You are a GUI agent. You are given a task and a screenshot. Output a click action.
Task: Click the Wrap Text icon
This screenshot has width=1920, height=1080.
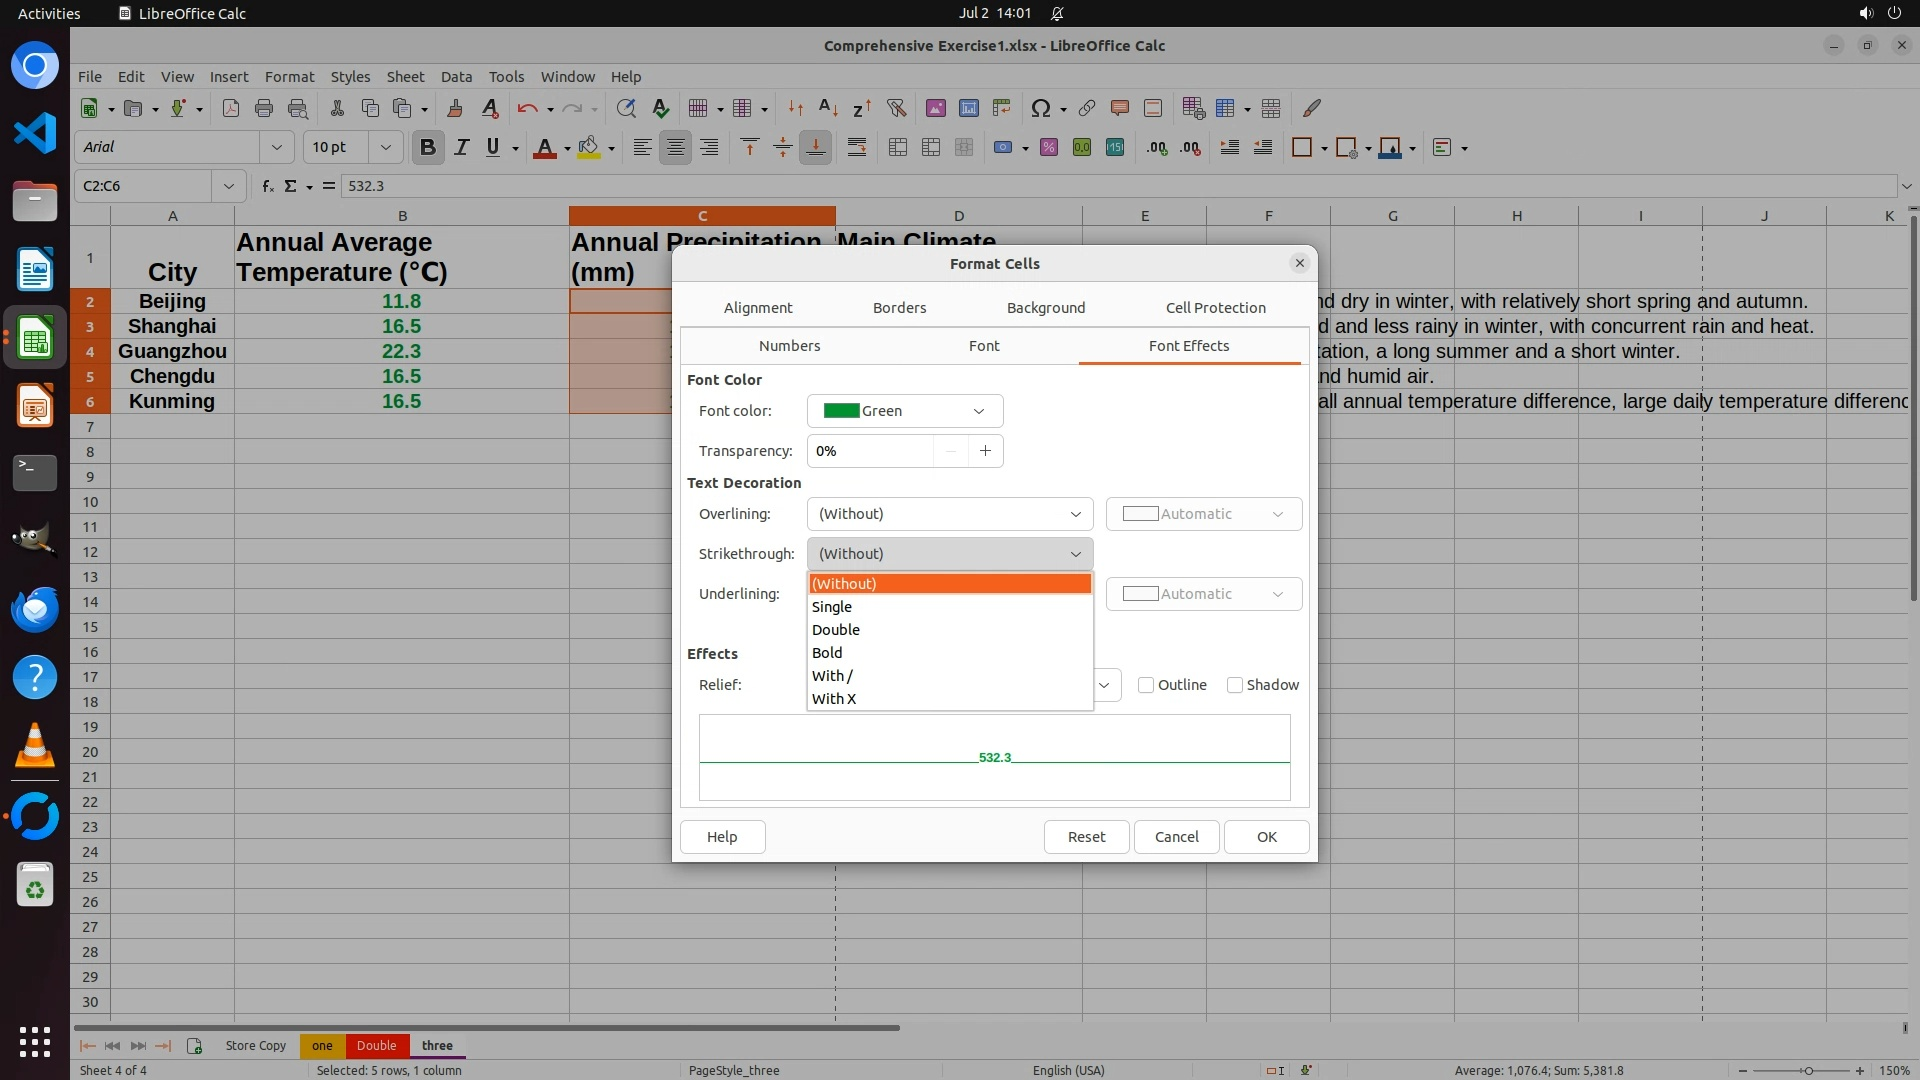point(857,147)
